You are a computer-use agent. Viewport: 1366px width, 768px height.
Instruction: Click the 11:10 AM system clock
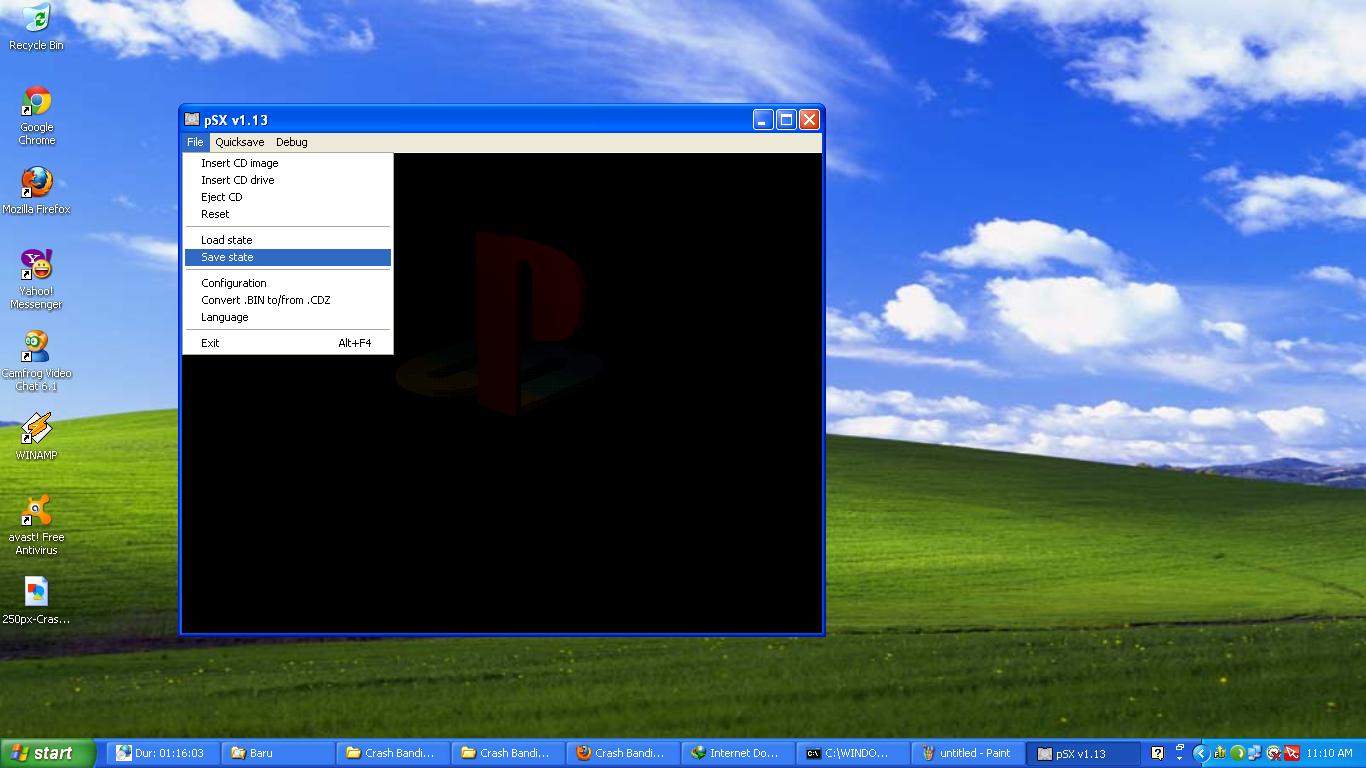click(1329, 753)
